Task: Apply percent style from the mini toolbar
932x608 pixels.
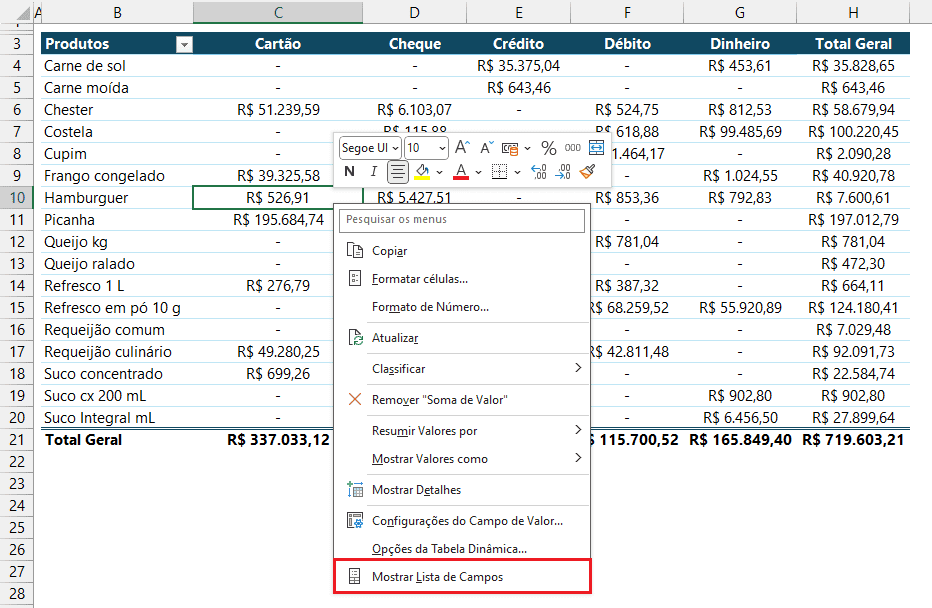Action: point(549,148)
